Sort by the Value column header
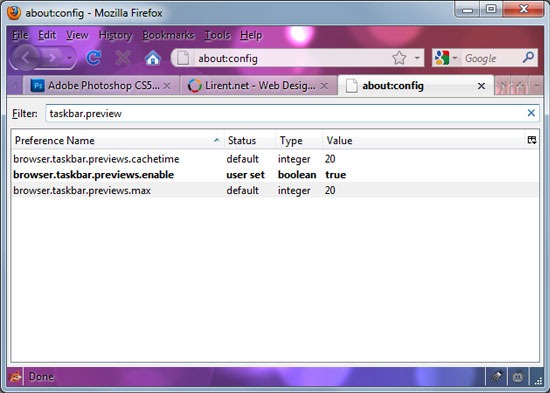This screenshot has width=550, height=393. click(x=423, y=140)
